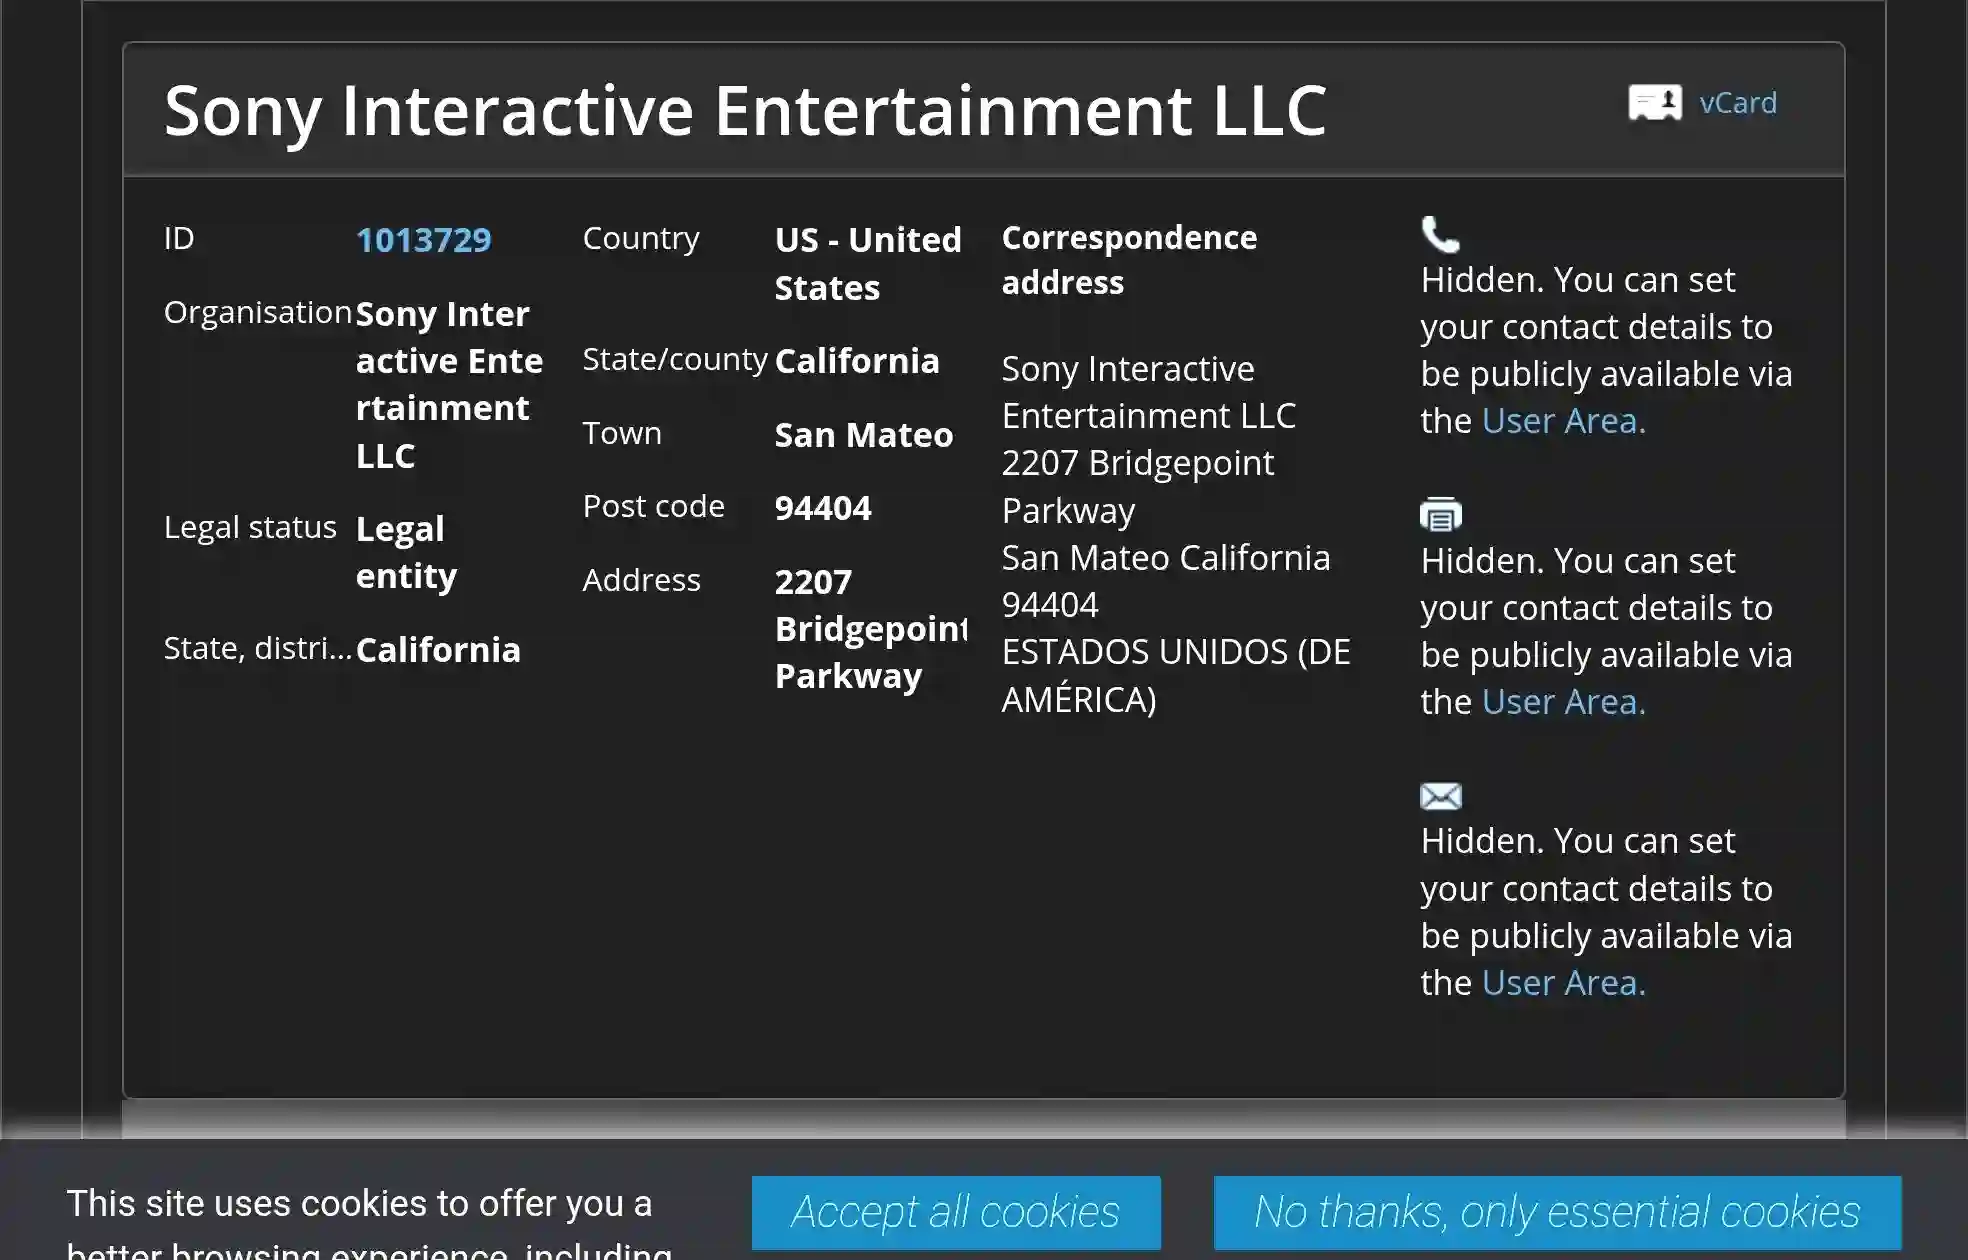
Task: Select California value beside State, distri... label
Action: (438, 650)
